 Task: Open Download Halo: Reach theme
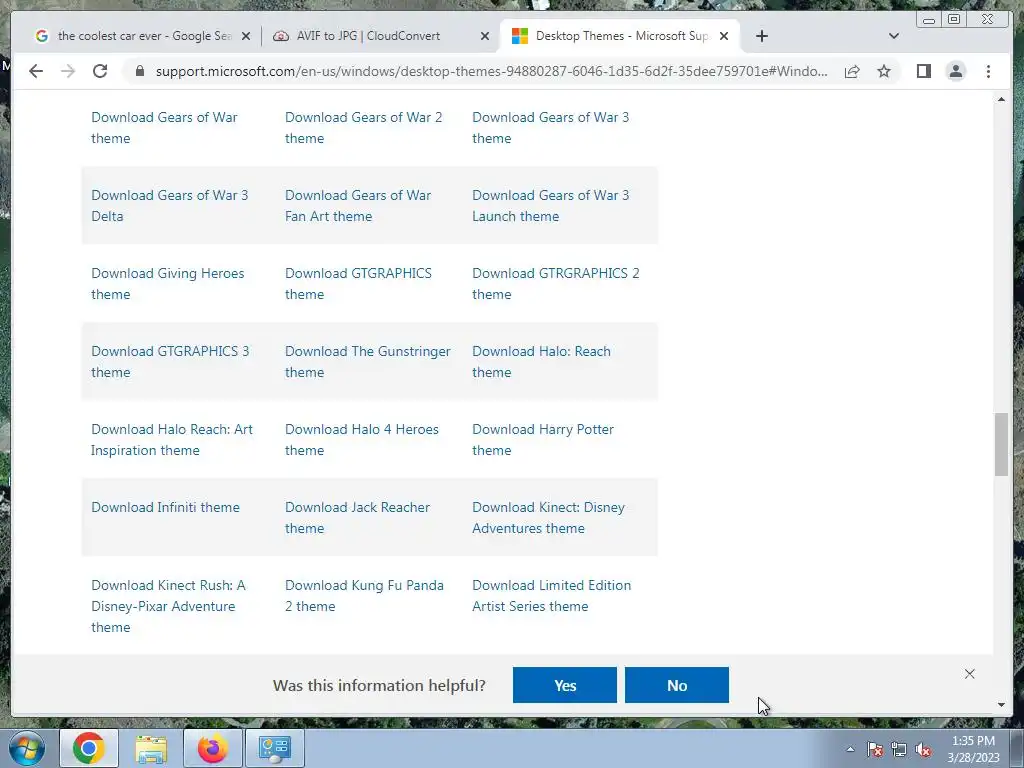pos(541,362)
